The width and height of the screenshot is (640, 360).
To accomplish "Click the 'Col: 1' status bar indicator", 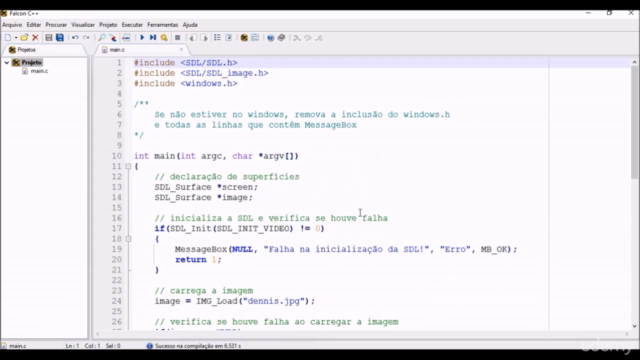I will pos(92,346).
